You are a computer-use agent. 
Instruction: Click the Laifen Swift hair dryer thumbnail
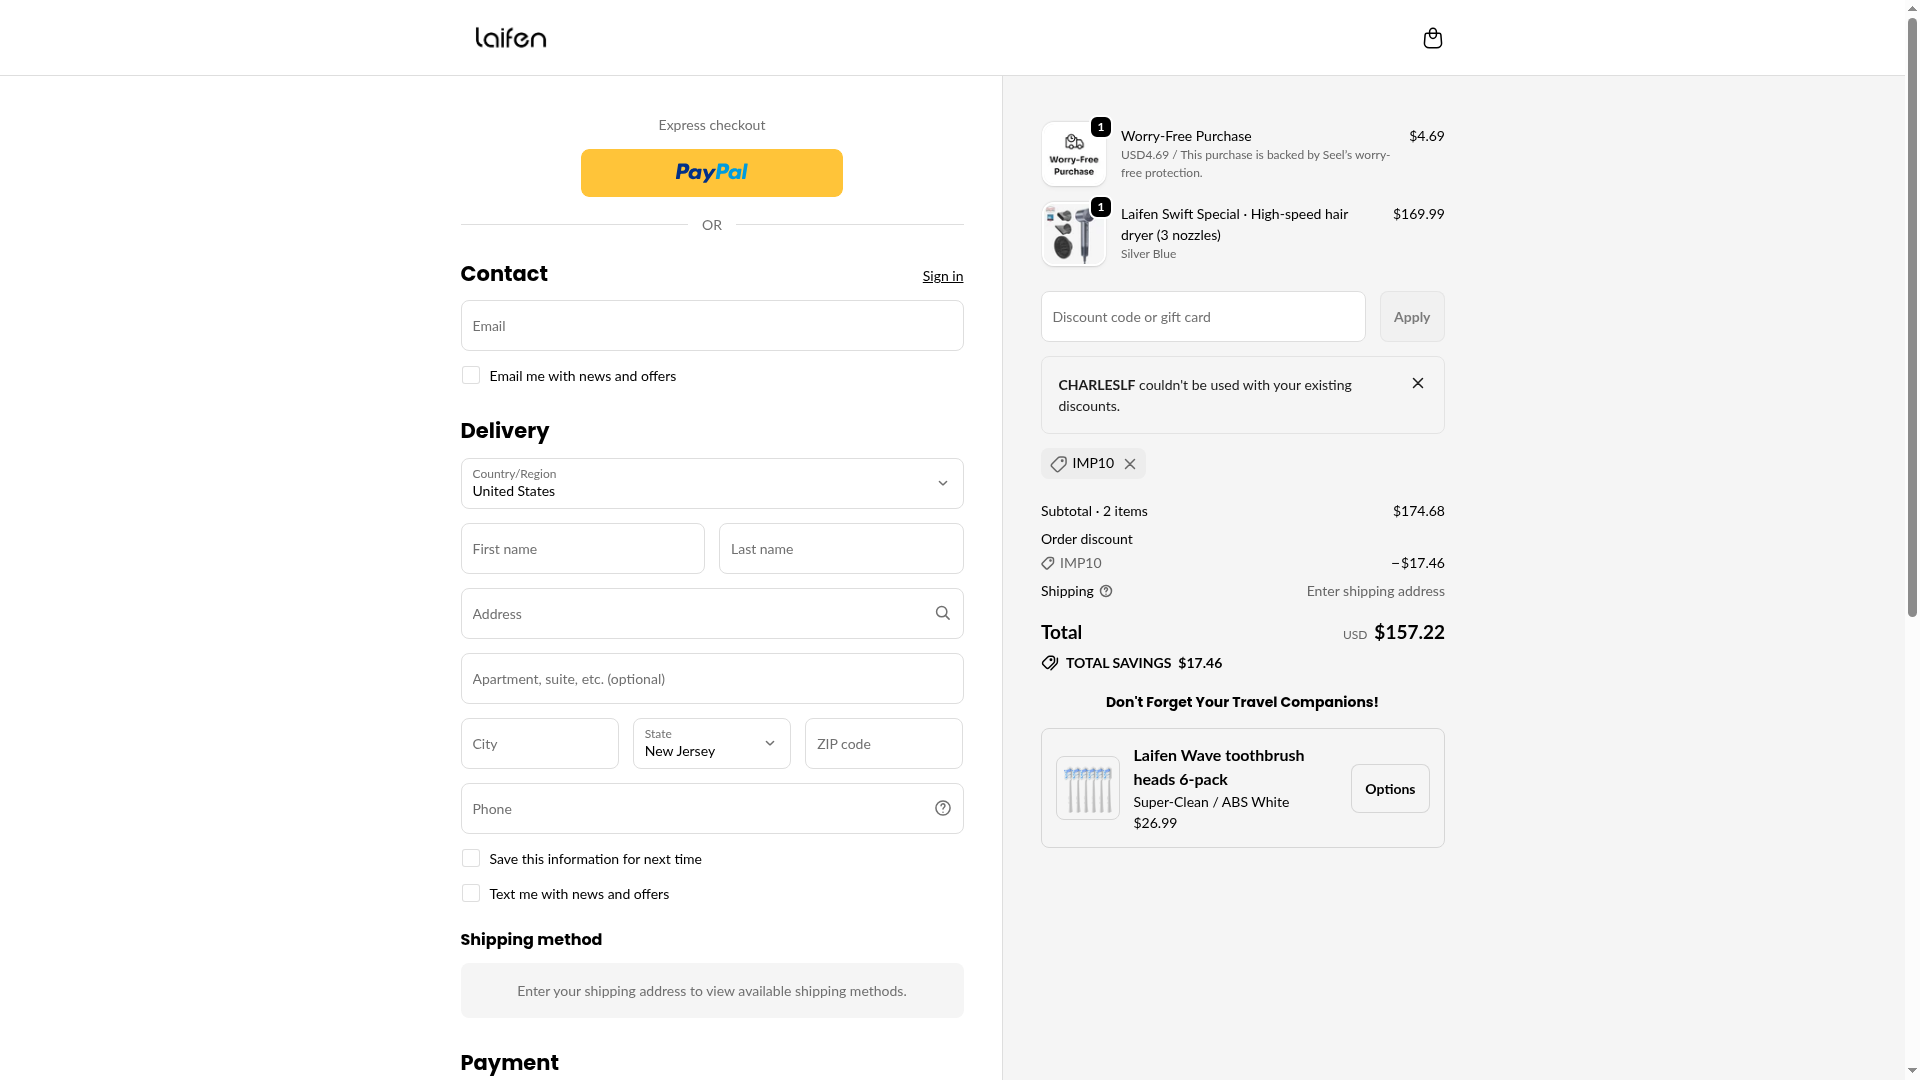click(x=1073, y=235)
